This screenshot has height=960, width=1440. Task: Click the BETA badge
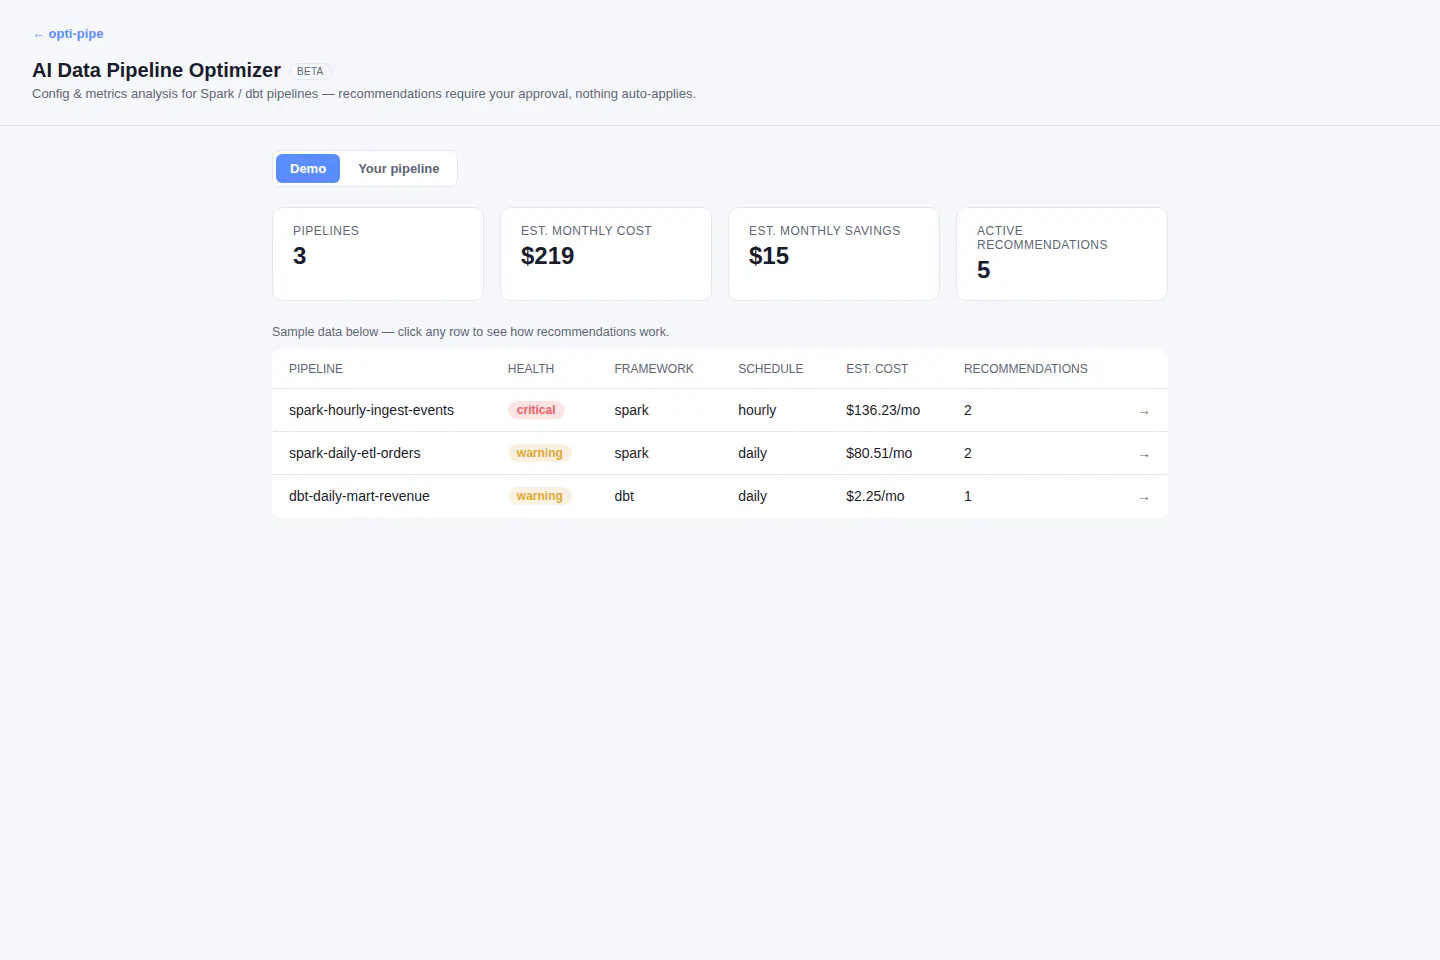coord(310,71)
